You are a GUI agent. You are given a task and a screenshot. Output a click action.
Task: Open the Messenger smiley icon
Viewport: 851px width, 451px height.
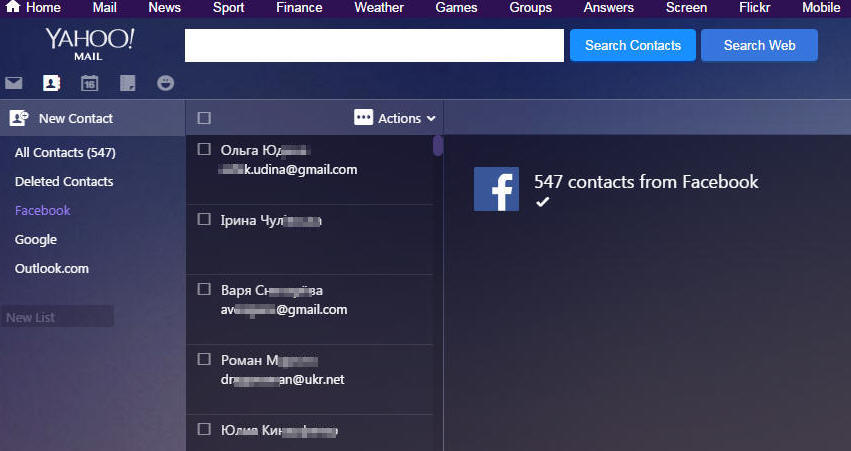[166, 83]
